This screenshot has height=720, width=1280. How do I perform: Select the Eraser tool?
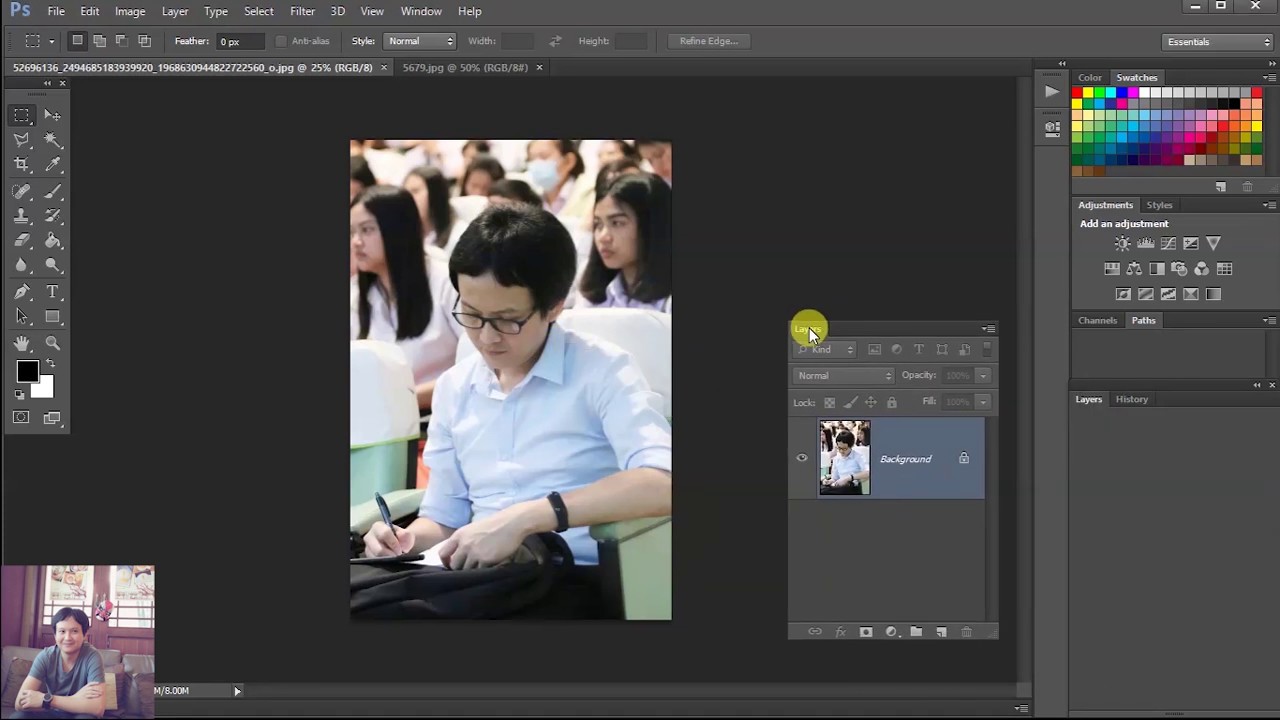tap(22, 241)
